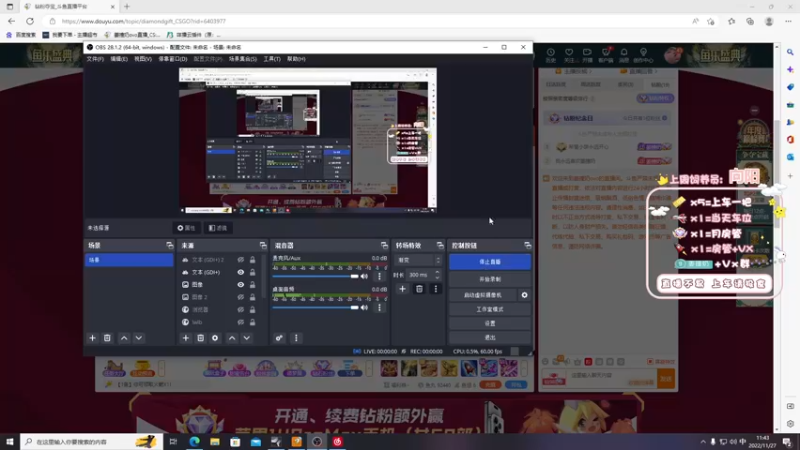Open the Mic/Aux track options menu
This screenshot has width=800, height=450.
coord(379,276)
